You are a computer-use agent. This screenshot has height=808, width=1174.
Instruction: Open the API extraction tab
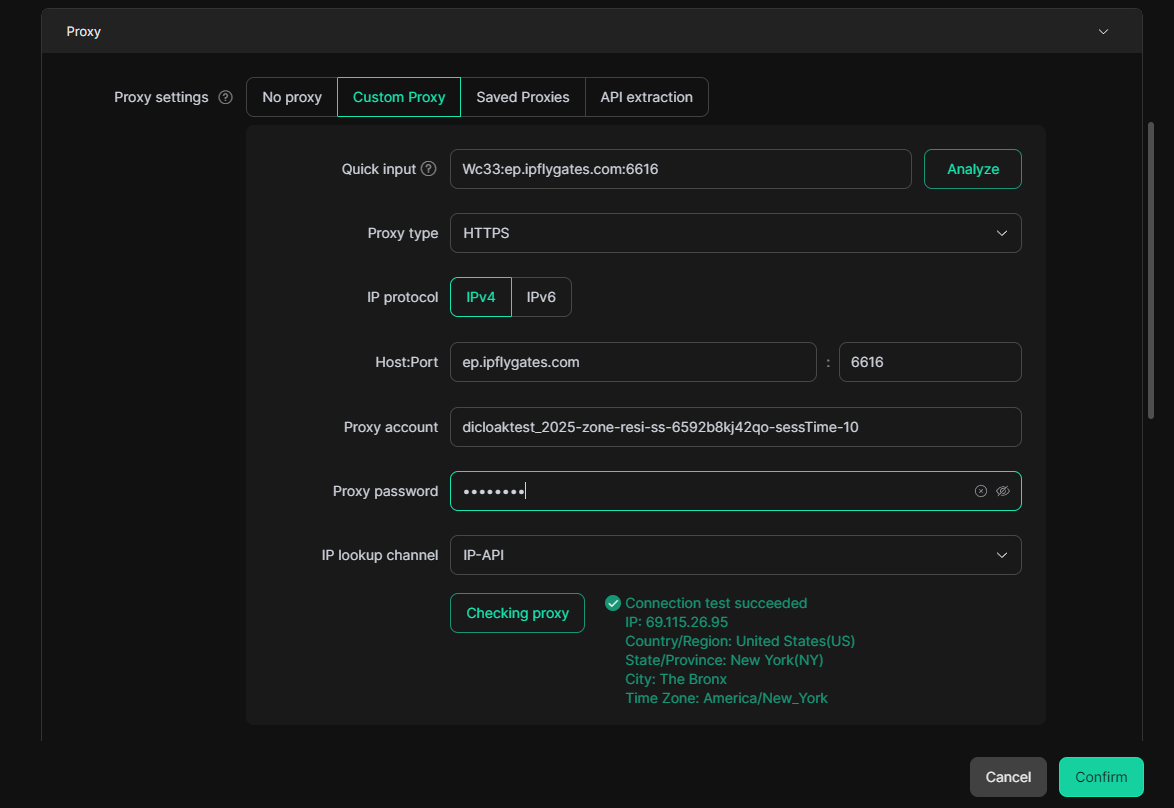coord(646,97)
